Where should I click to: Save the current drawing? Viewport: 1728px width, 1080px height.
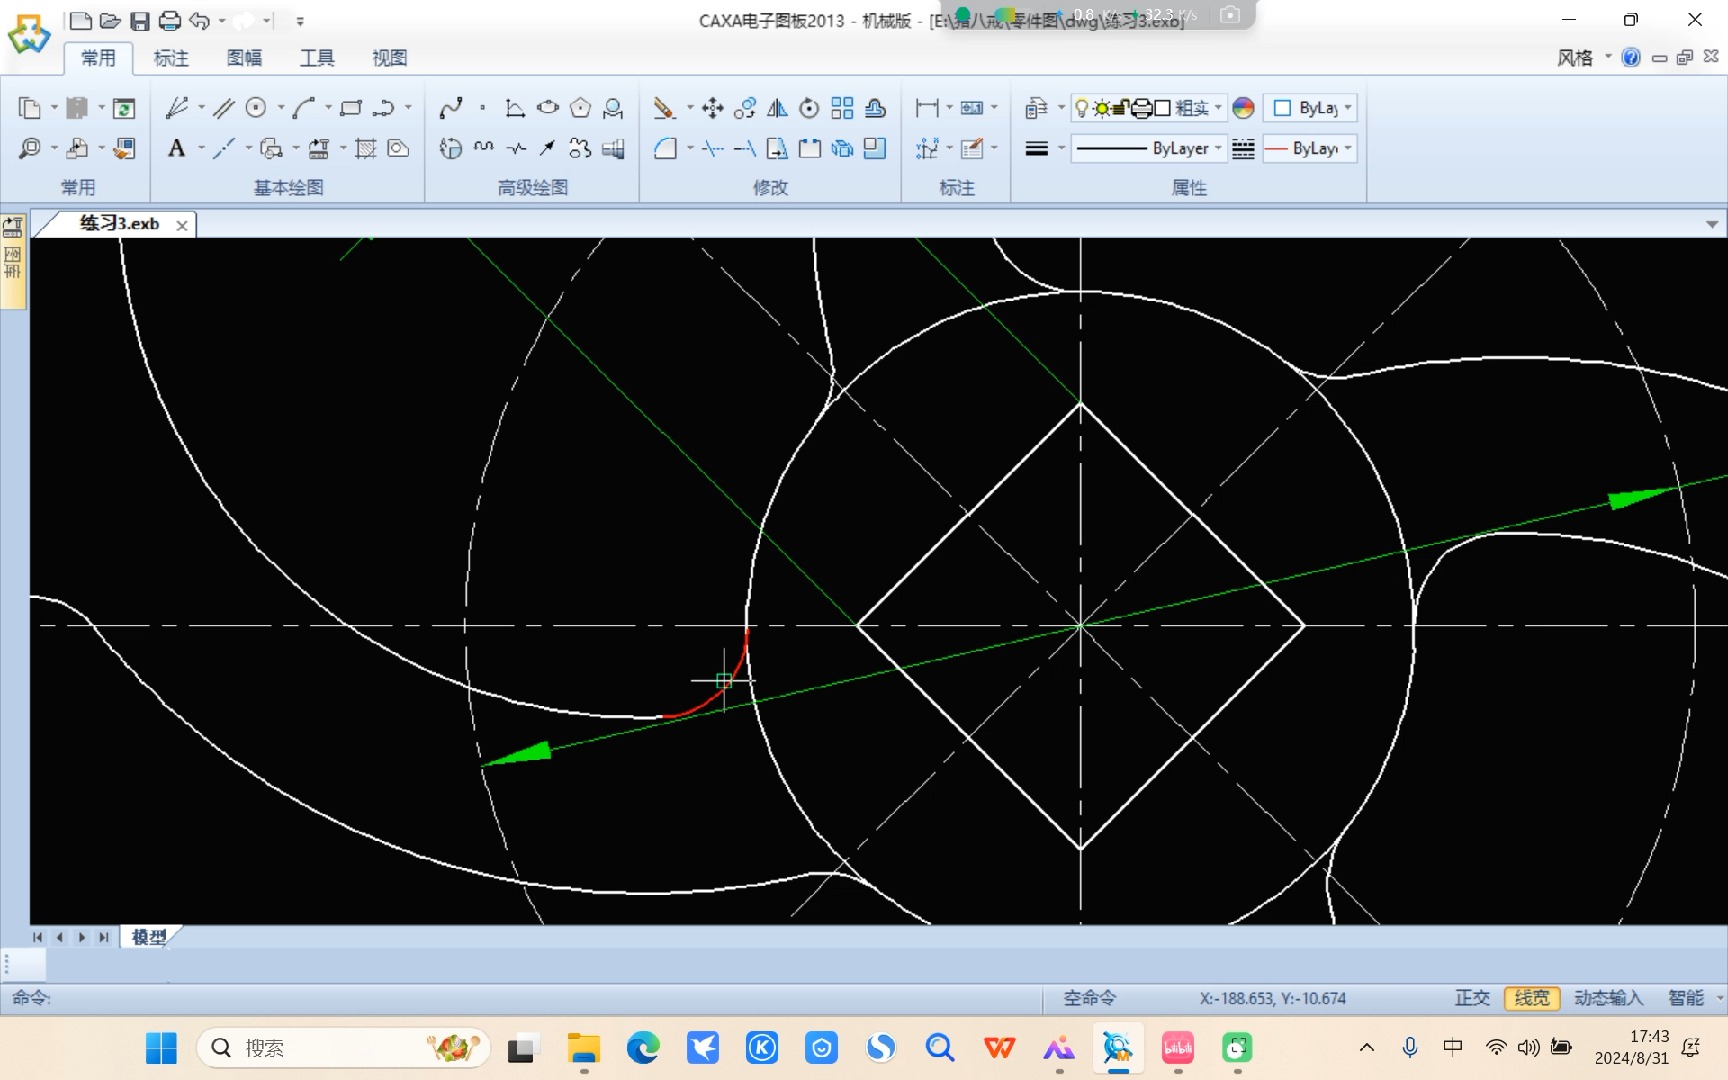coord(140,20)
